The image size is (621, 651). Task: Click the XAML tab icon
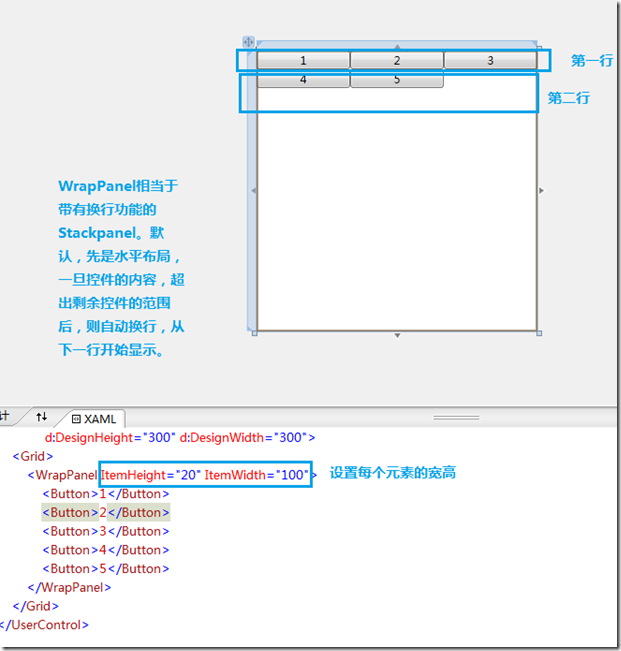pyautogui.click(x=76, y=419)
